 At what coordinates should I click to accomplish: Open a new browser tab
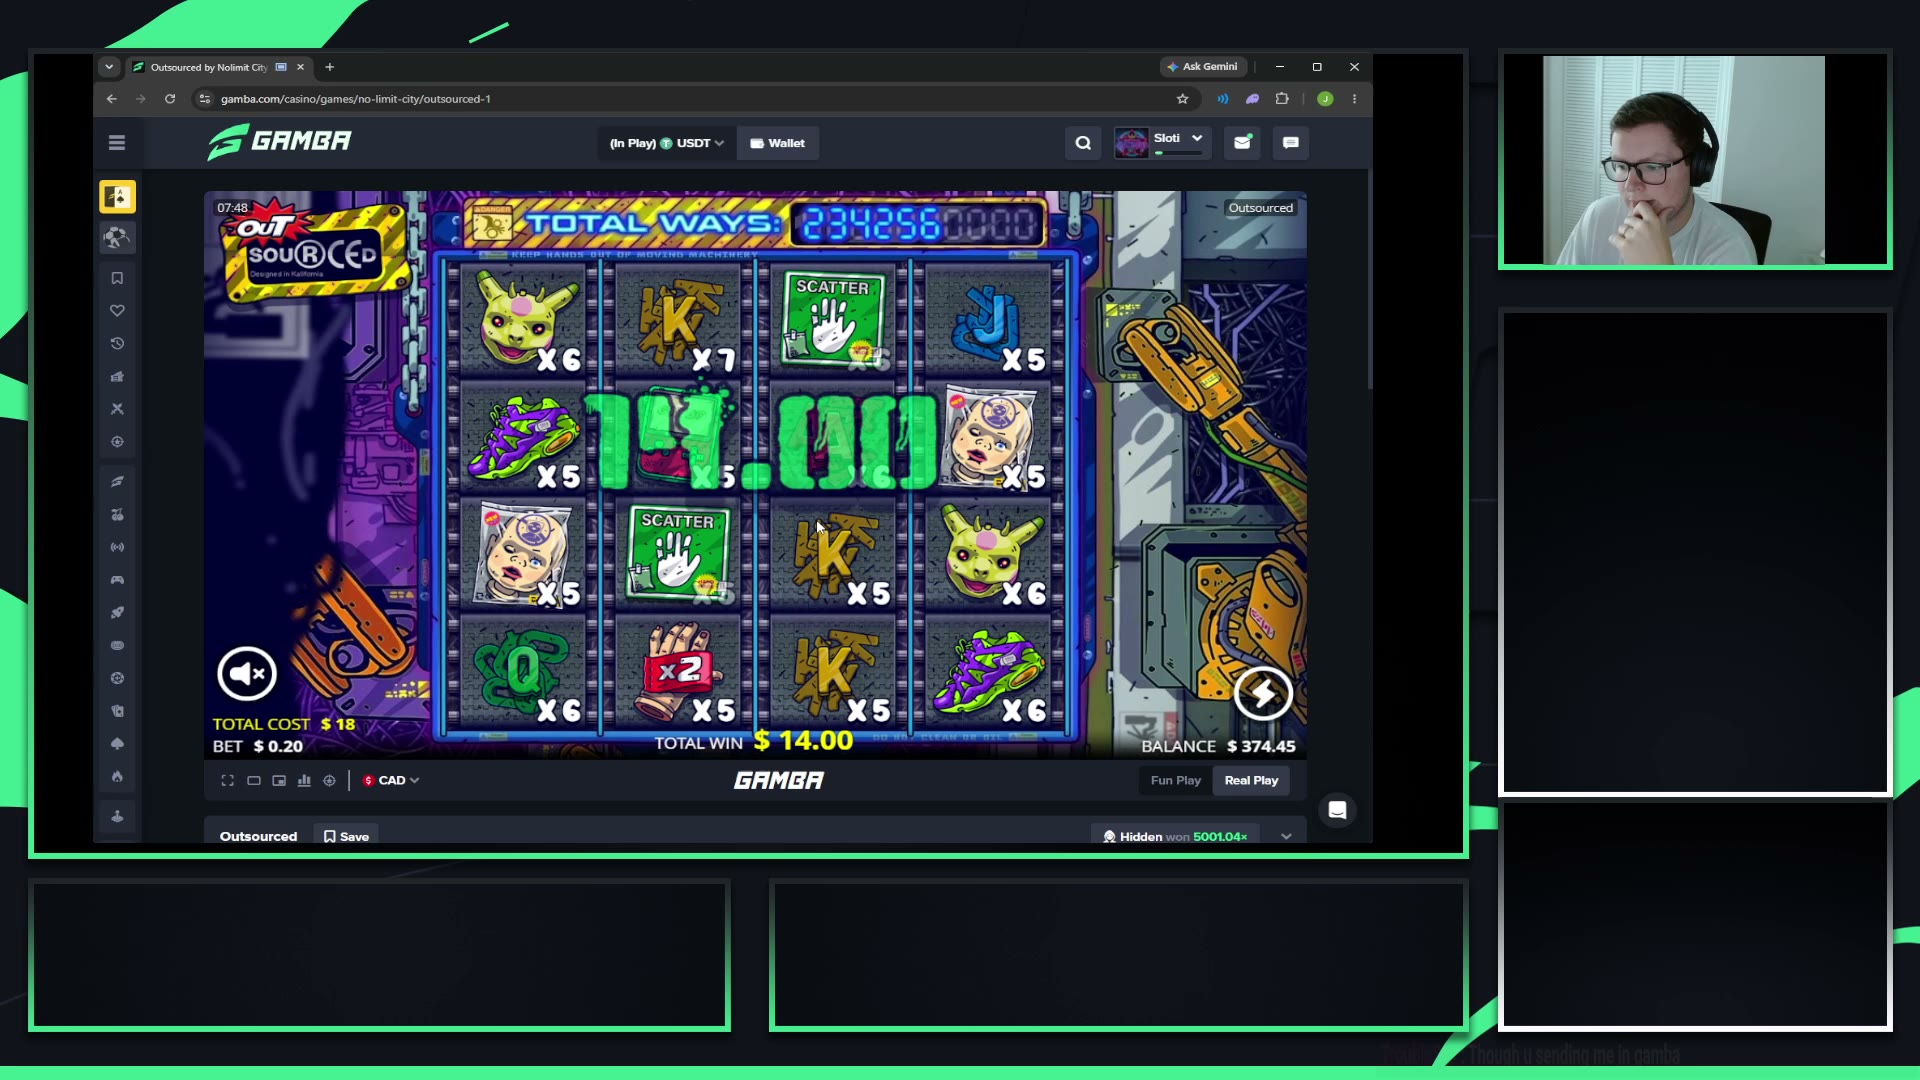point(330,67)
